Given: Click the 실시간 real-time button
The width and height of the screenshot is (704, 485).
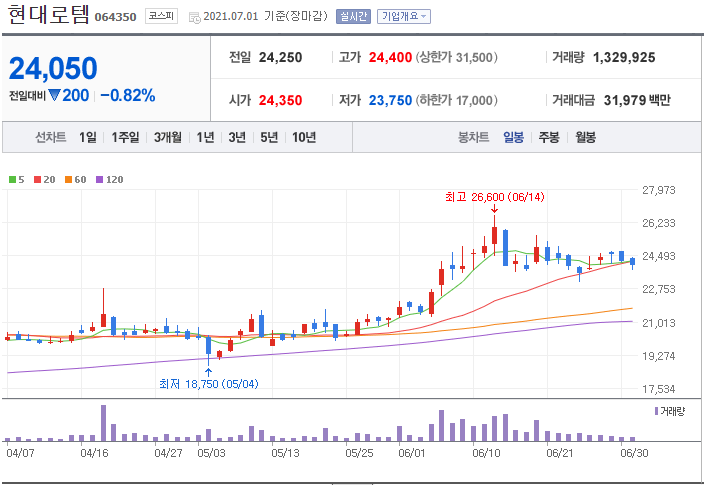Looking at the screenshot, I should point(353,17).
